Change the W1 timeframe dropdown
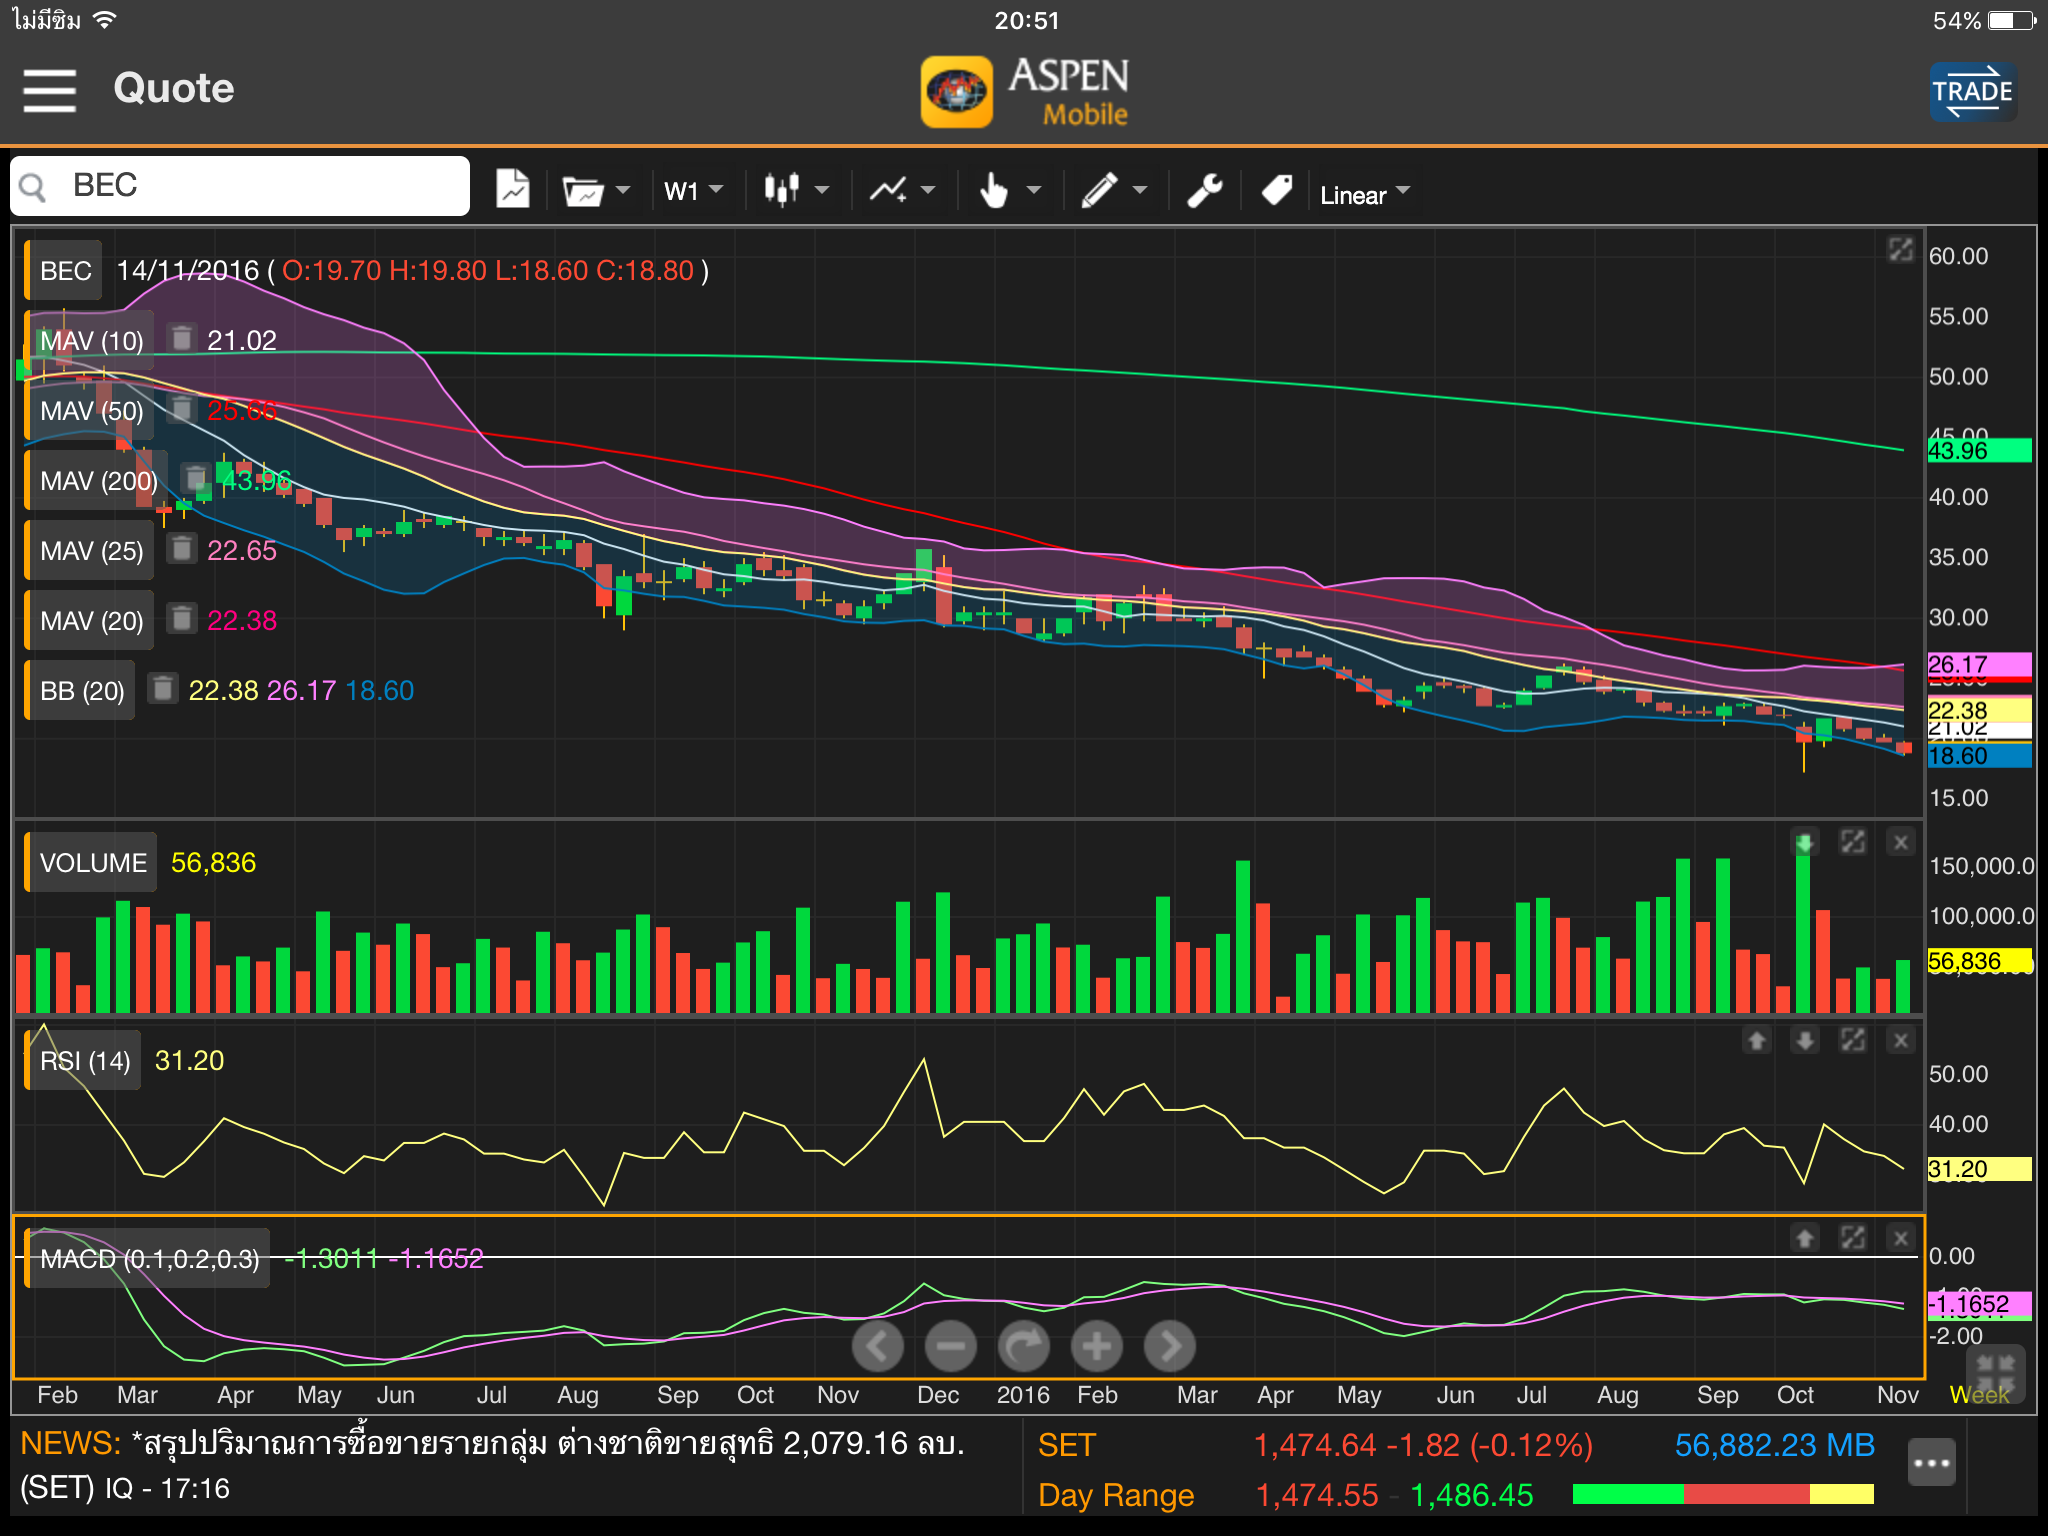Viewport: 2048px width, 1536px height. click(x=693, y=190)
